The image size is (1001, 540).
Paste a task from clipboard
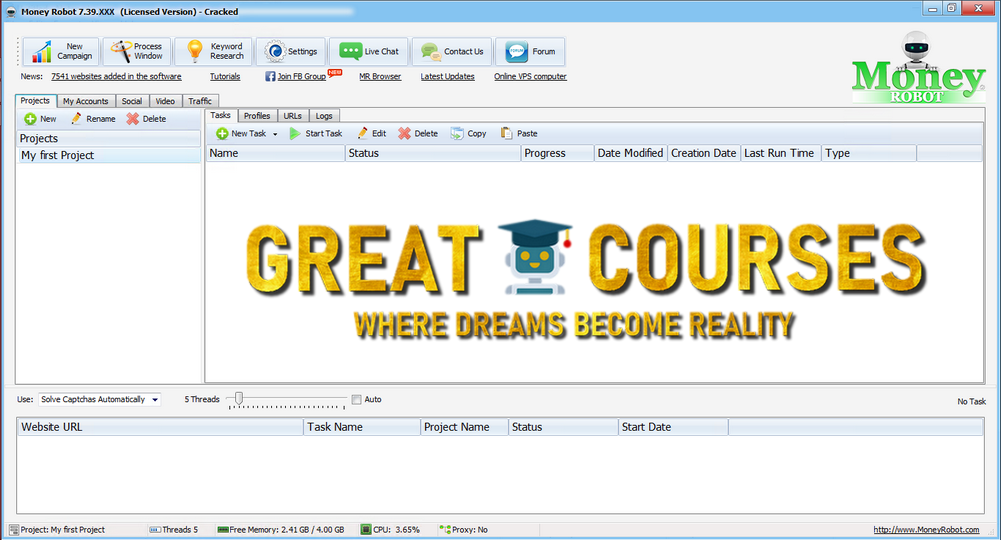coord(519,133)
